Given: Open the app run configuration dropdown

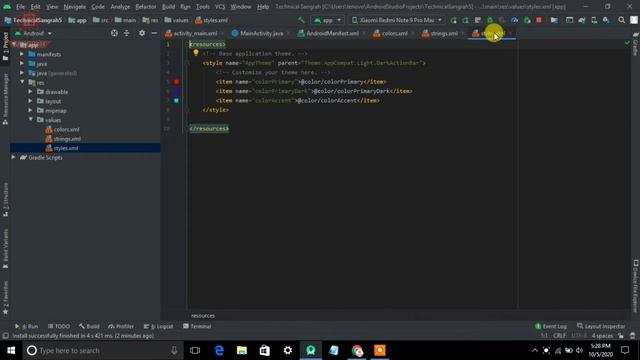Looking at the screenshot, I should coord(327,20).
